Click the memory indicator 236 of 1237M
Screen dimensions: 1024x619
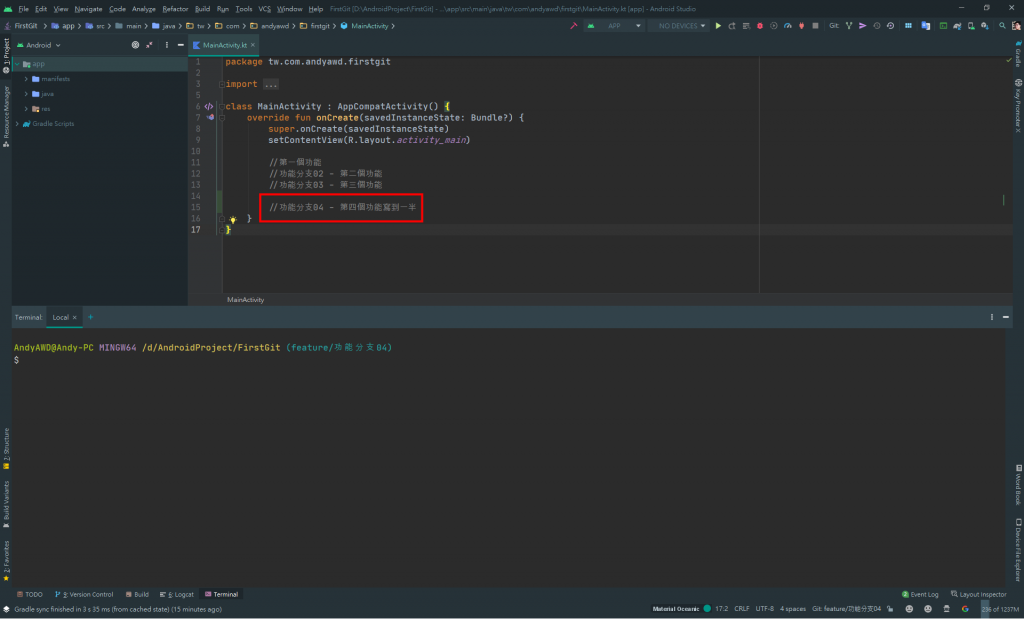click(x=1000, y=609)
